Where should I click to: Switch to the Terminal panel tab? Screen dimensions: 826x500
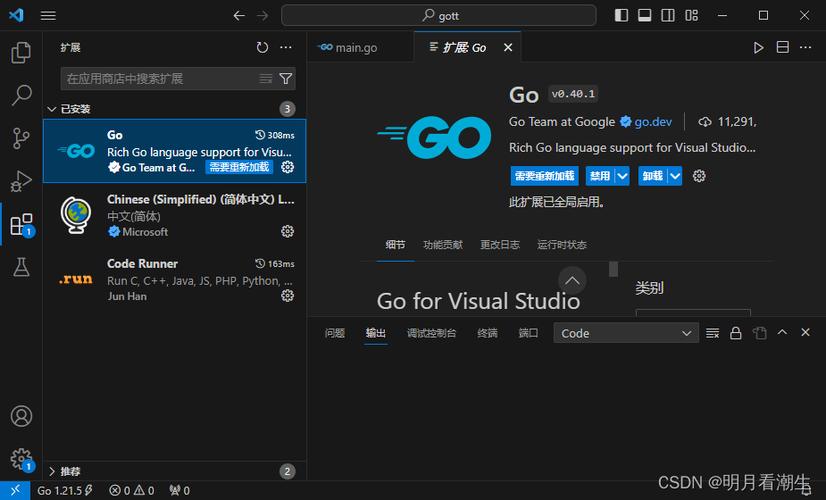pos(487,333)
